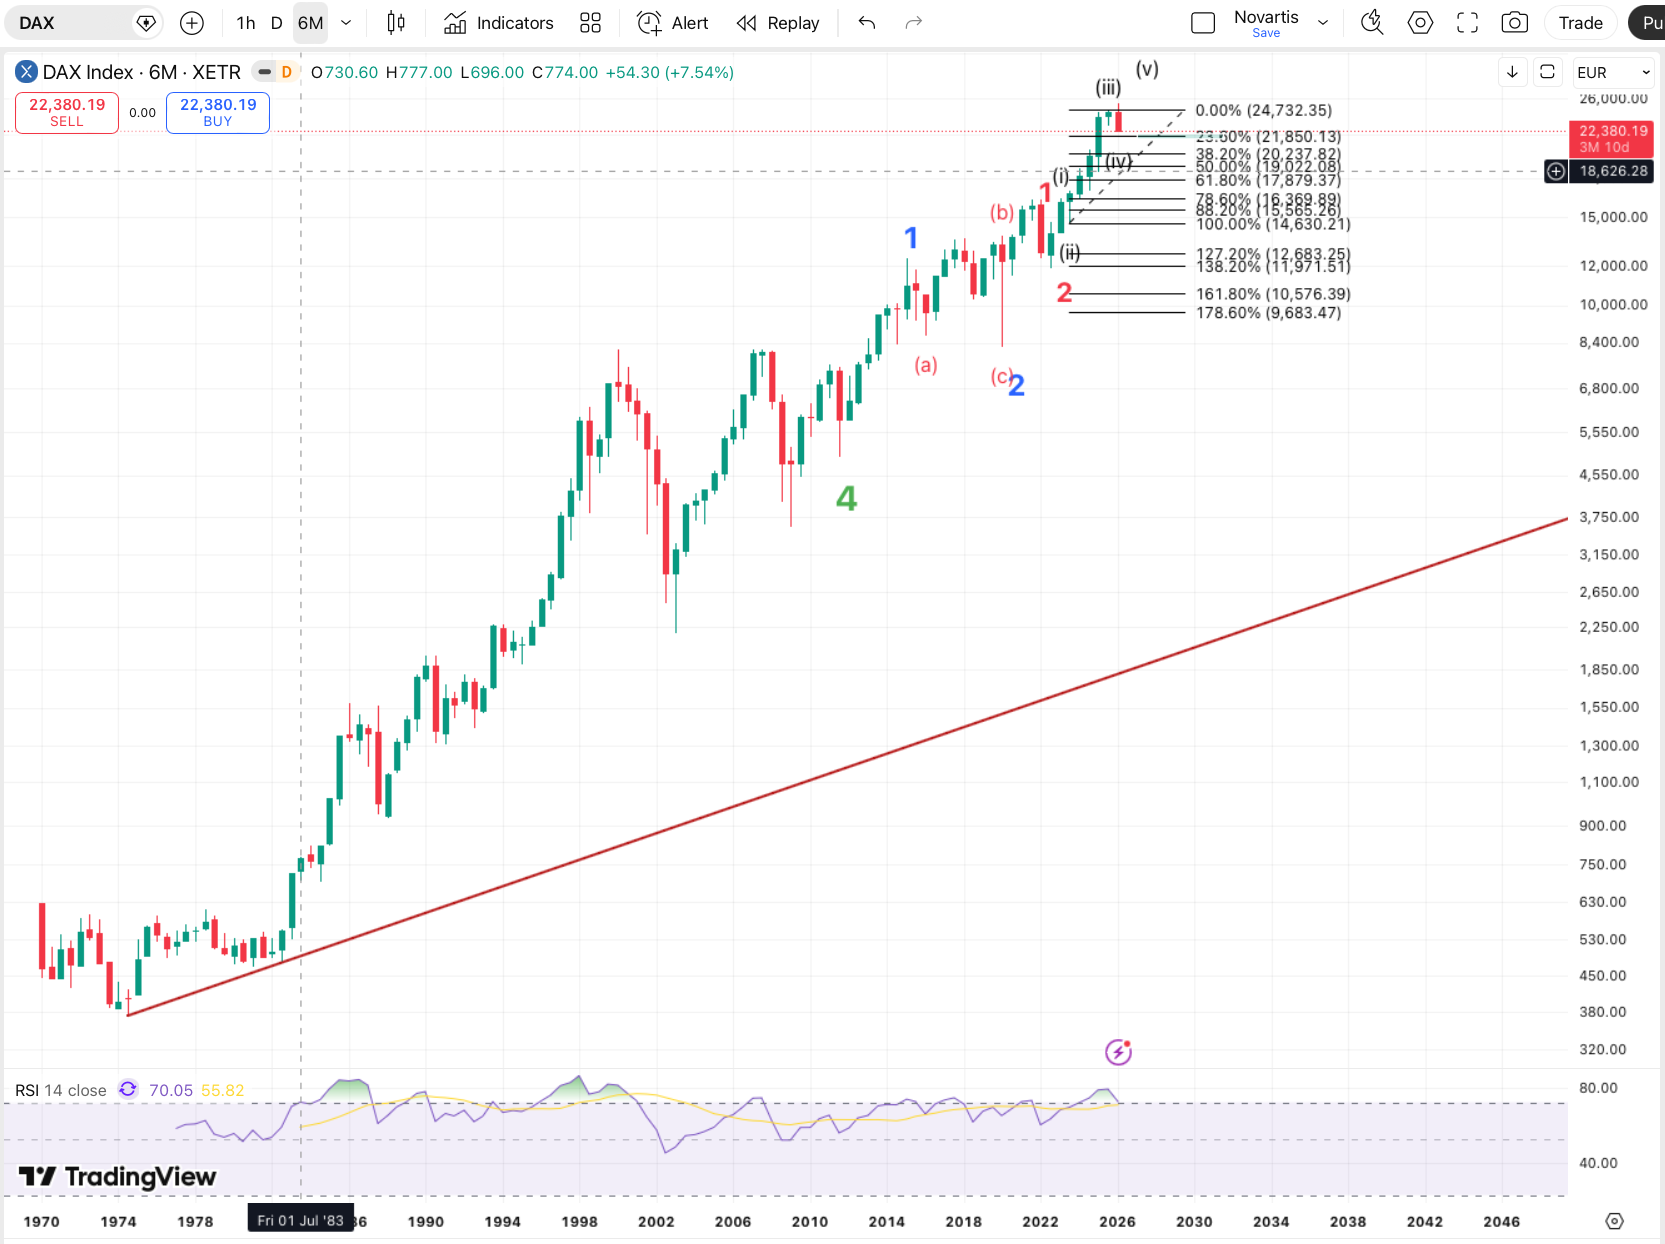Open indicator templates grid icon
Viewport: 1665px width, 1244px height.
(591, 23)
